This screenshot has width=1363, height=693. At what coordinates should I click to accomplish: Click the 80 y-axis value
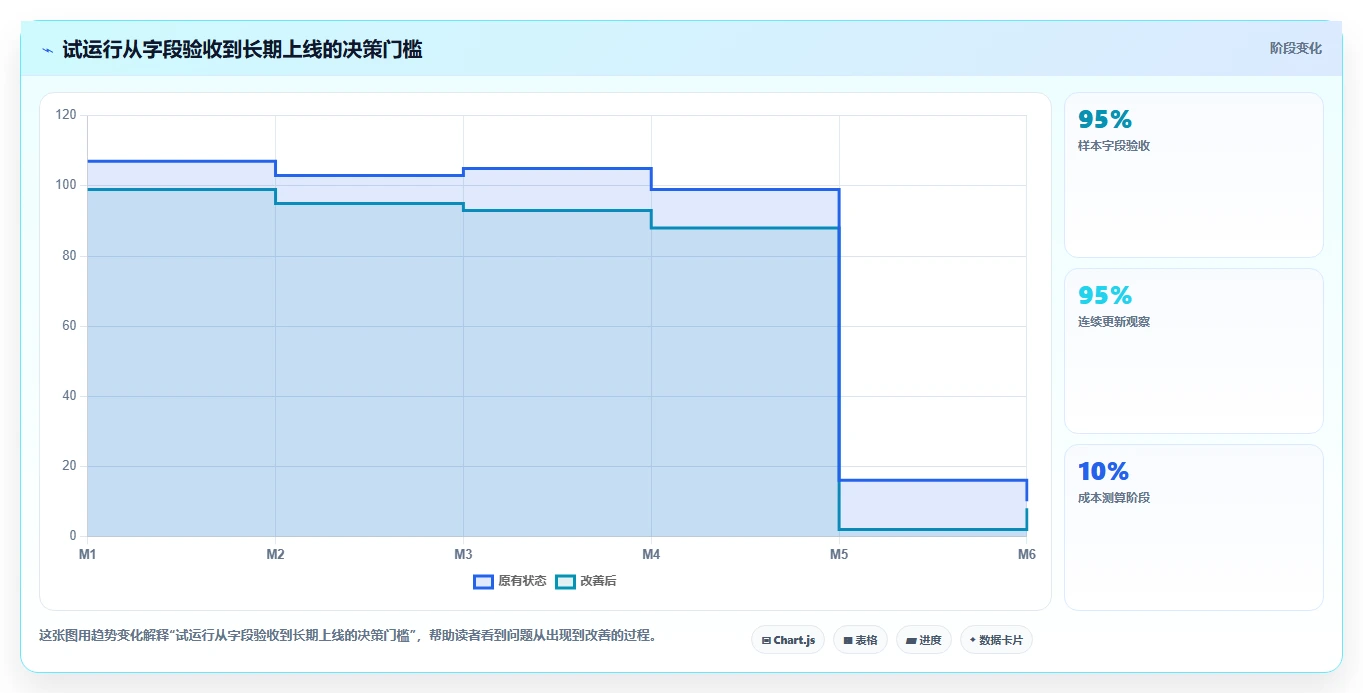pos(69,256)
